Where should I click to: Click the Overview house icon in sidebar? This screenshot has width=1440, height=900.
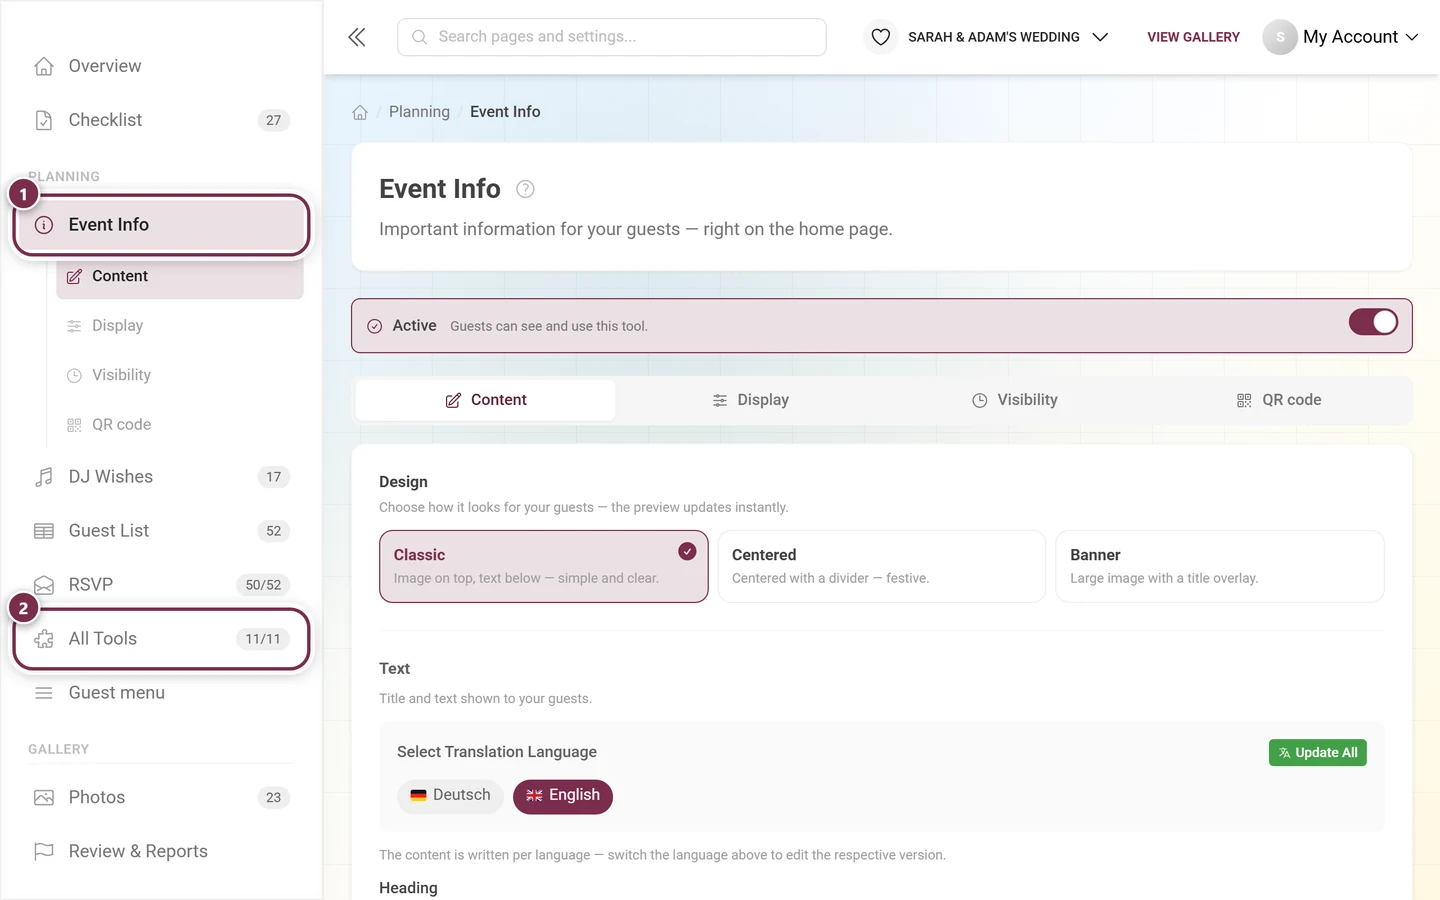pyautogui.click(x=44, y=66)
